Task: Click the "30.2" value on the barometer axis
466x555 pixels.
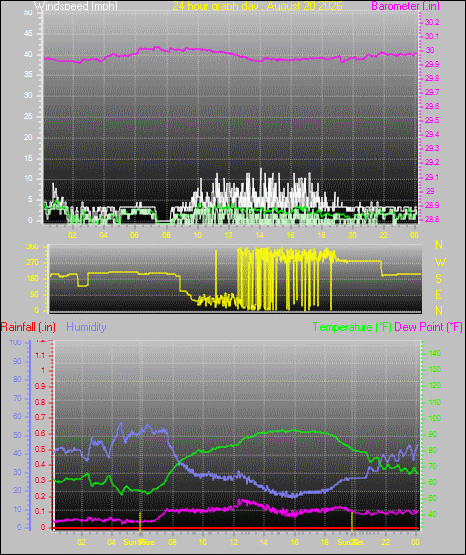Action: [432, 22]
